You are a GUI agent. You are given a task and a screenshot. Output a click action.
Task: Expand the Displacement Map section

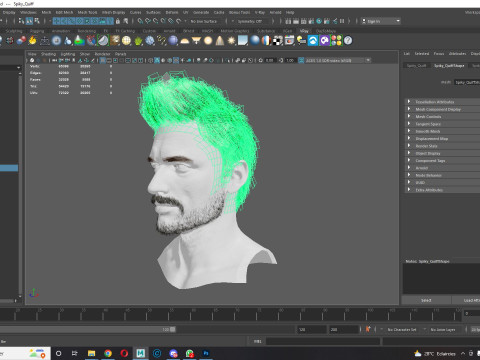point(442,138)
